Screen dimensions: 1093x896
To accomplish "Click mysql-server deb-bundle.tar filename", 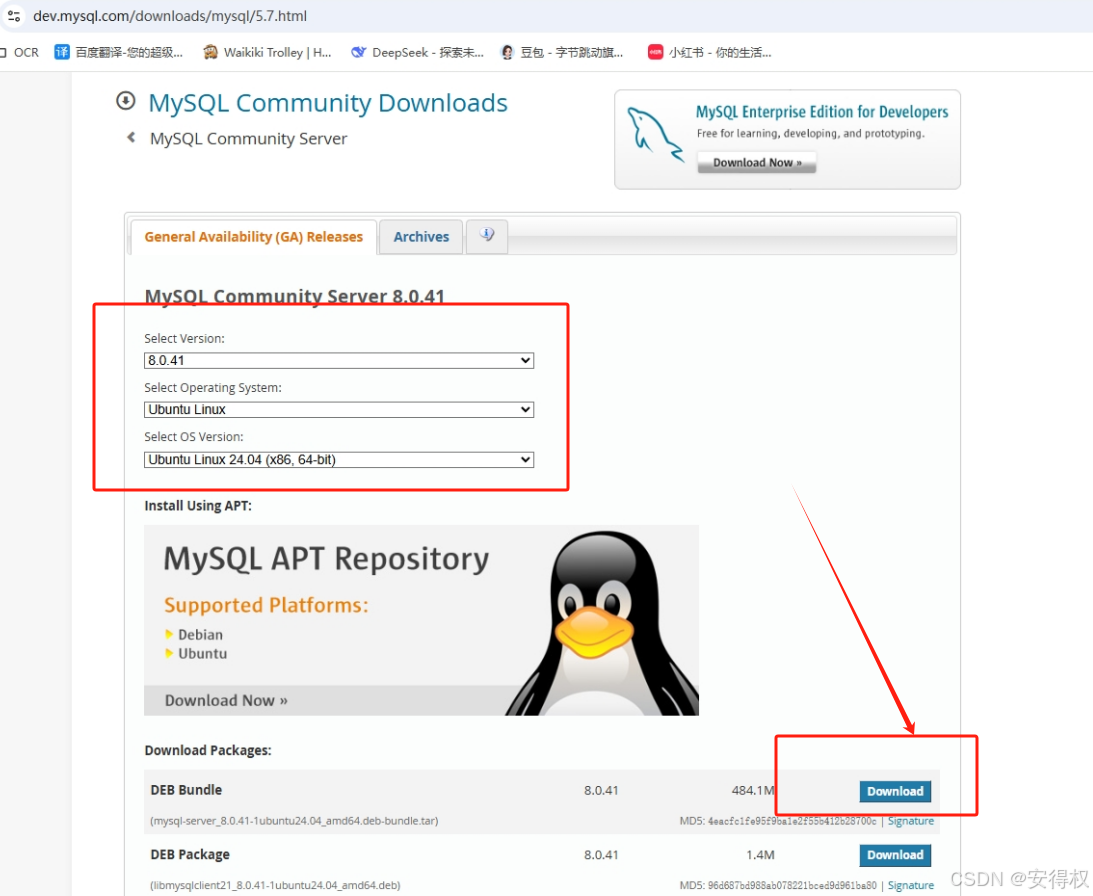I will tap(294, 821).
